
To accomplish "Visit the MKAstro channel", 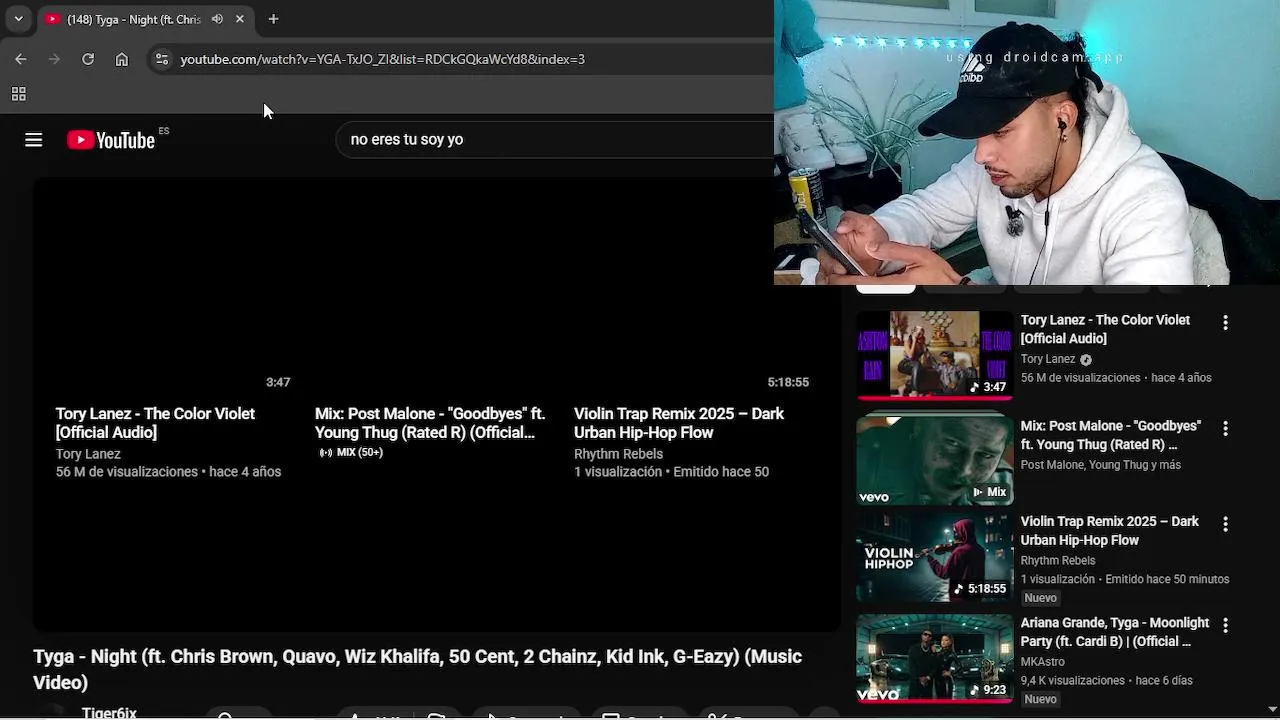I will [x=1042, y=662].
